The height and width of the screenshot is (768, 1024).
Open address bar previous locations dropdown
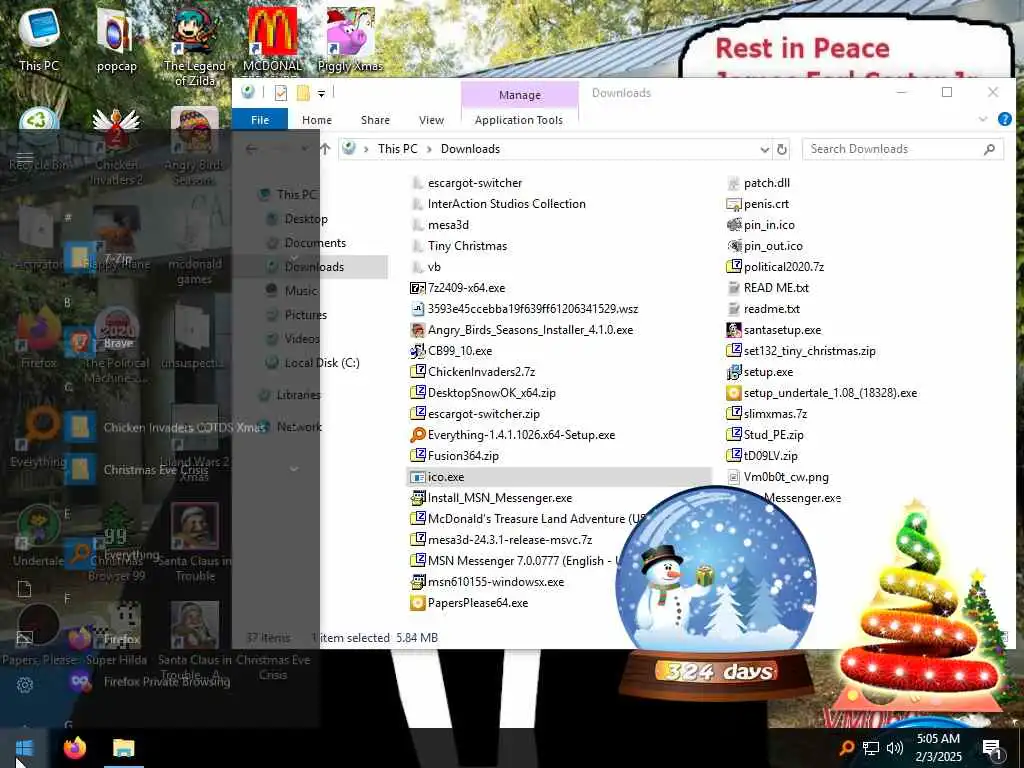765,150
